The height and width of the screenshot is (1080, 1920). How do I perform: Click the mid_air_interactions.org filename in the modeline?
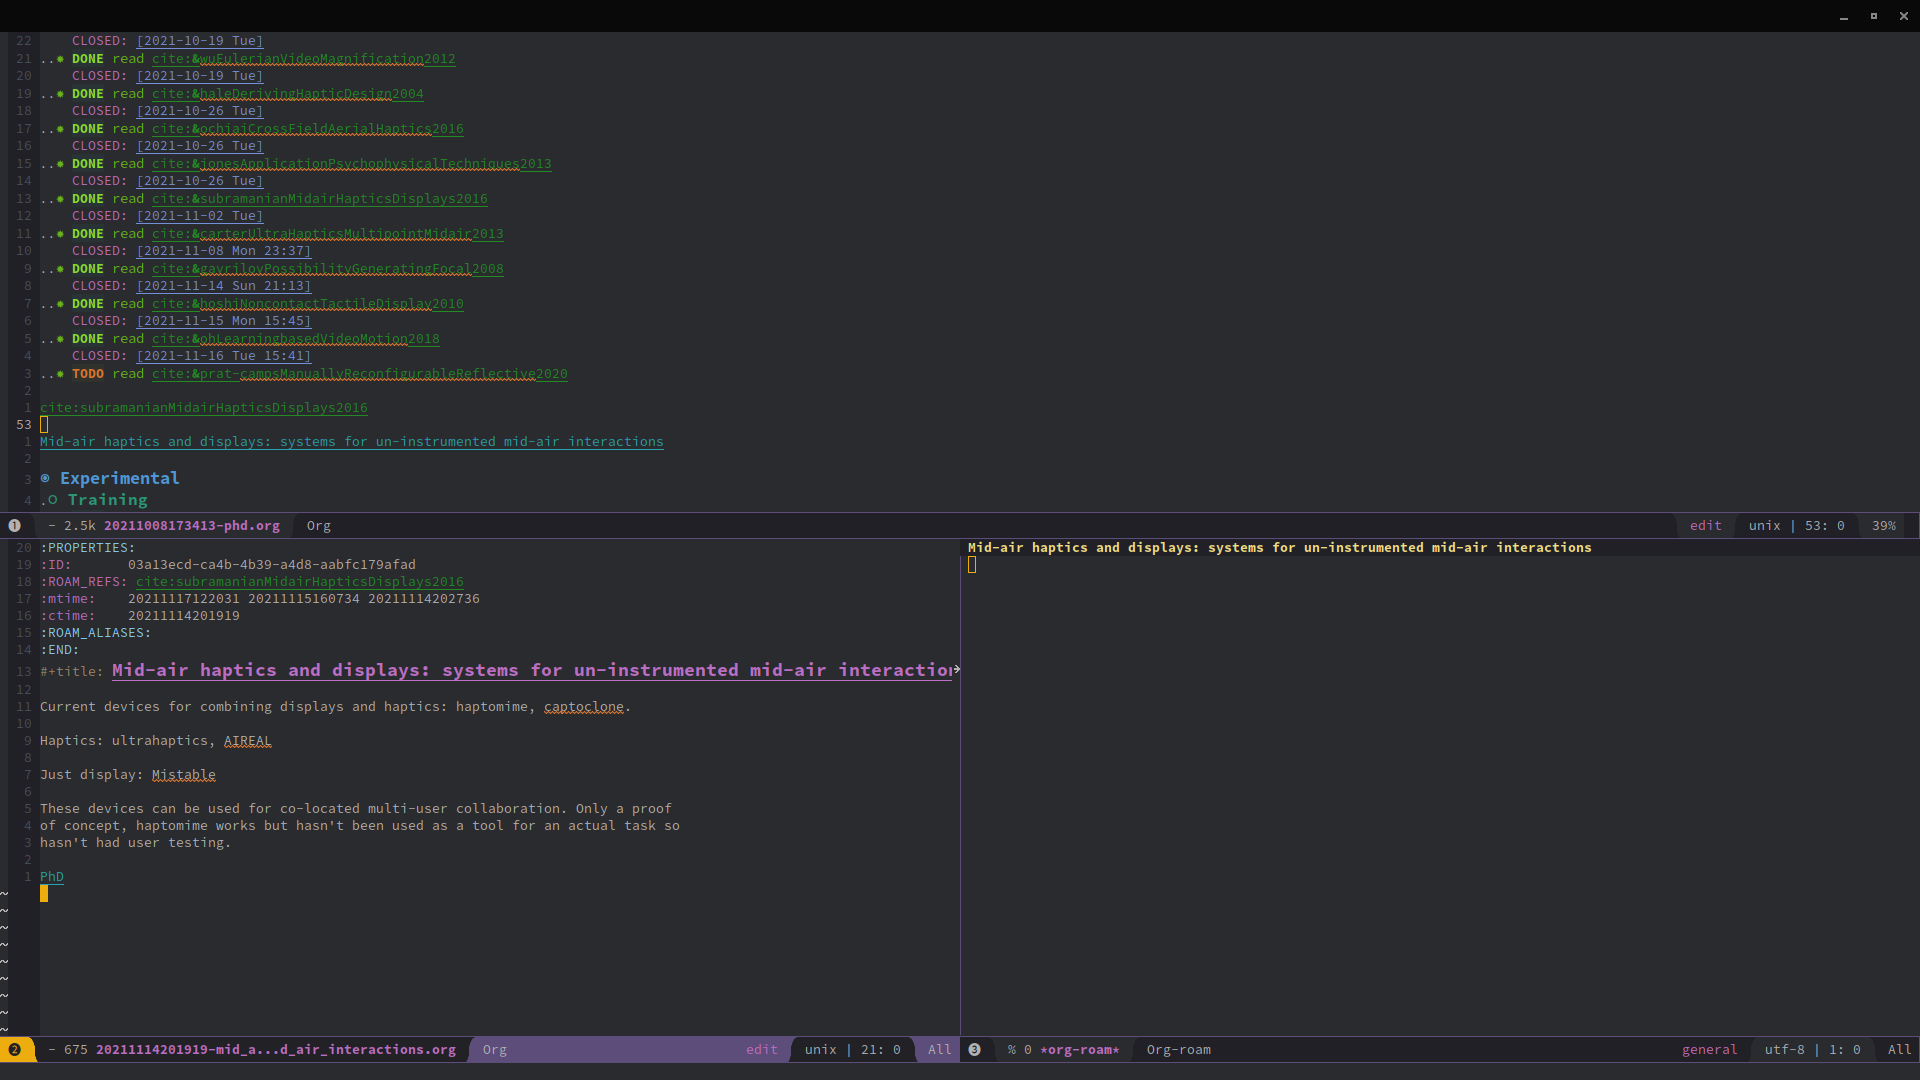coord(275,1049)
